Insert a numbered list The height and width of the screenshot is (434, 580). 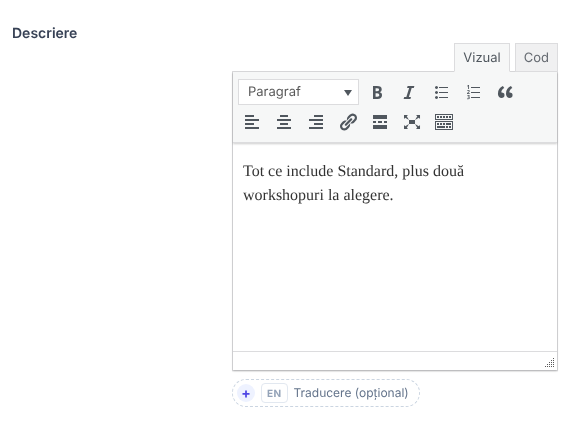click(x=473, y=92)
